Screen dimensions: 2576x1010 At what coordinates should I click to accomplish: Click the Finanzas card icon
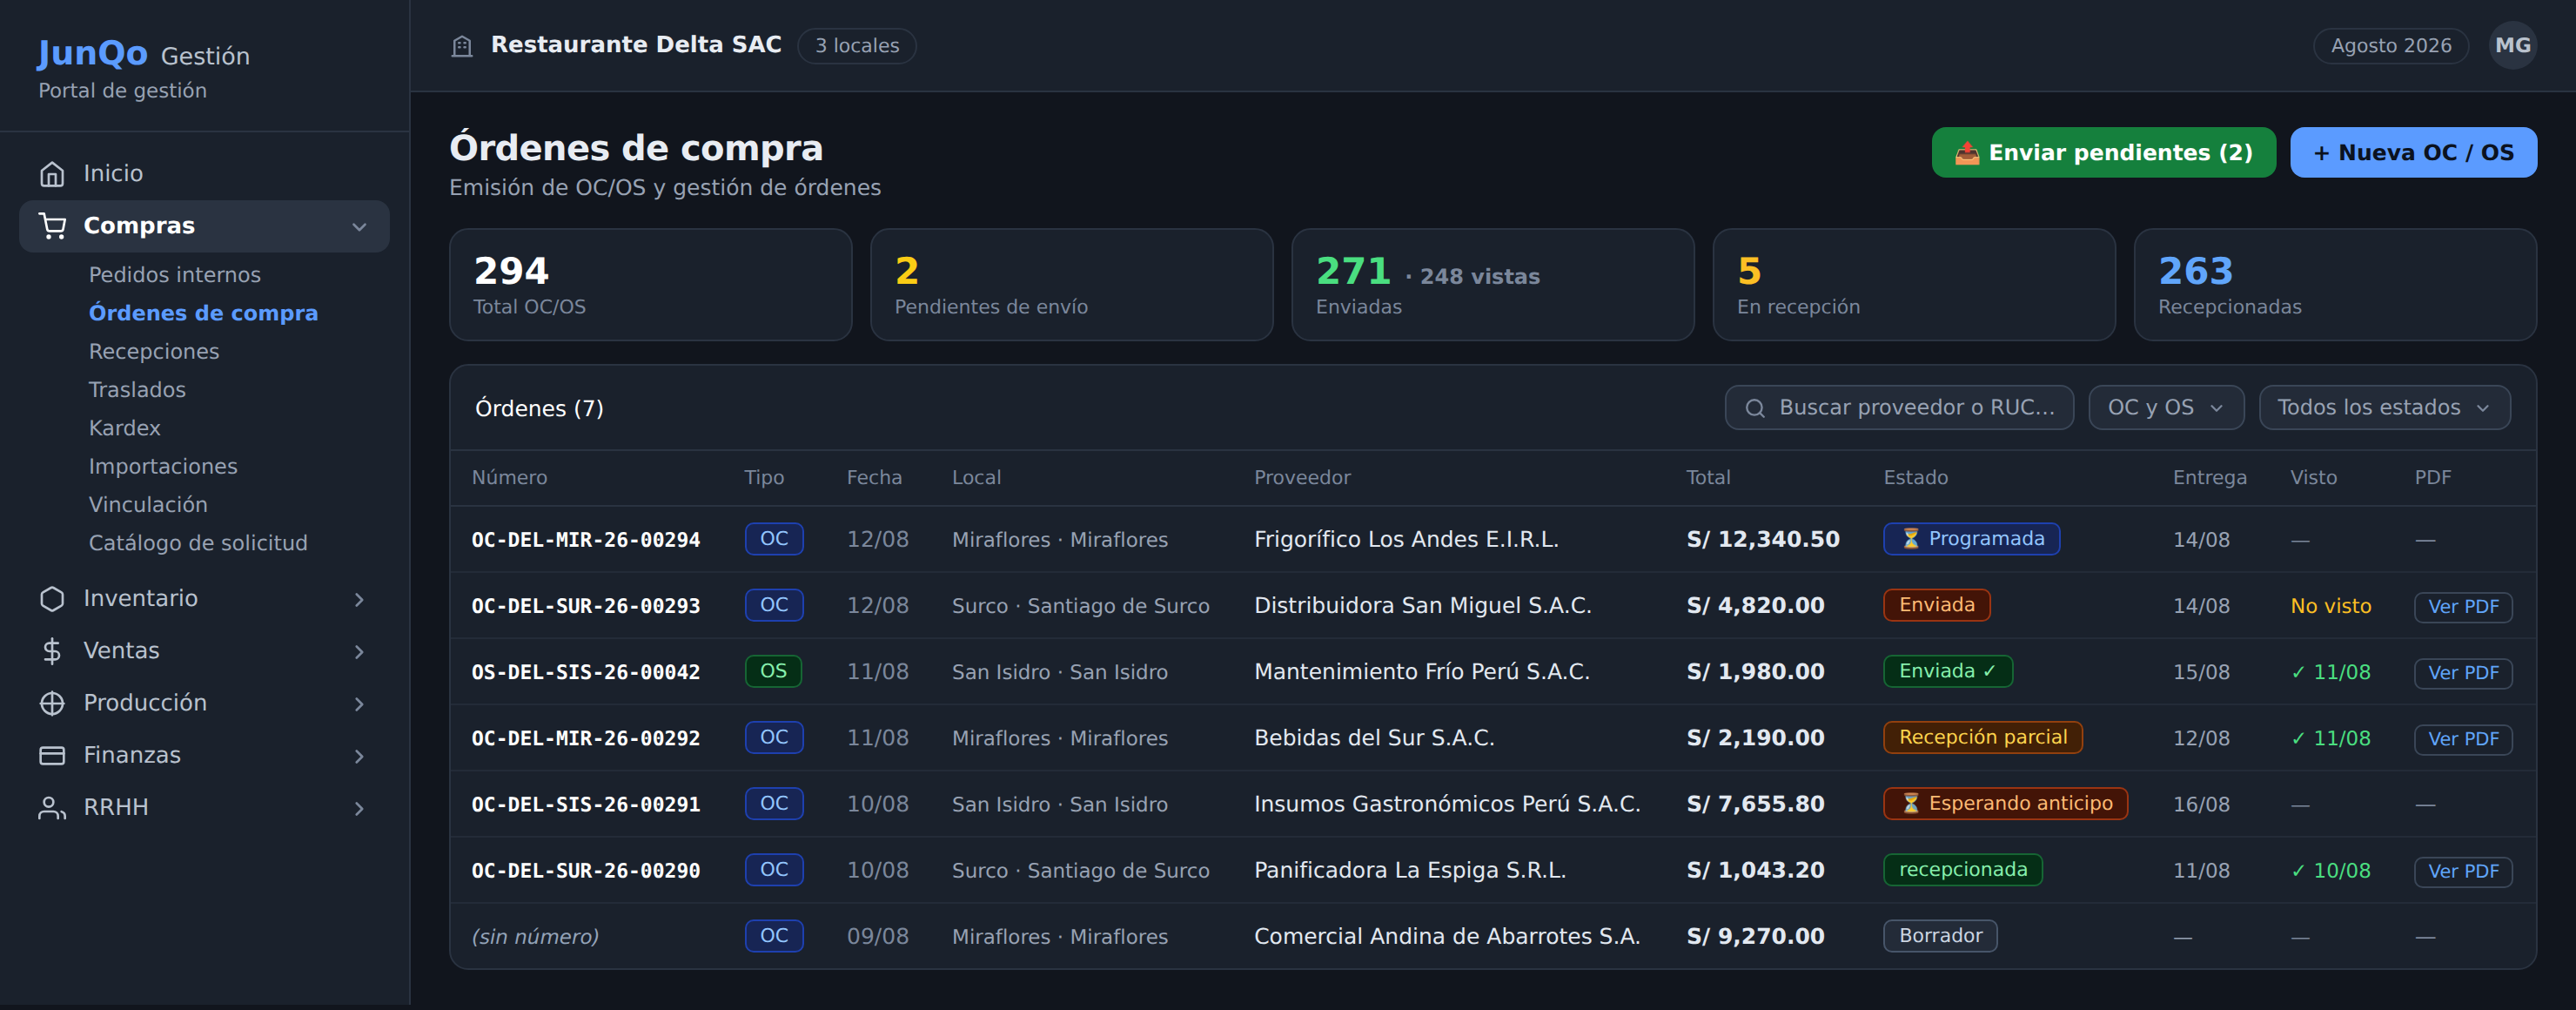52,755
